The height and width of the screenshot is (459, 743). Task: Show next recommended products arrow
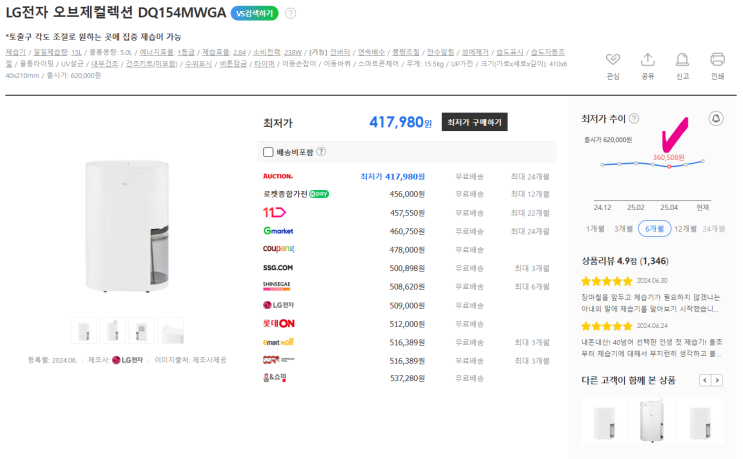tap(717, 380)
